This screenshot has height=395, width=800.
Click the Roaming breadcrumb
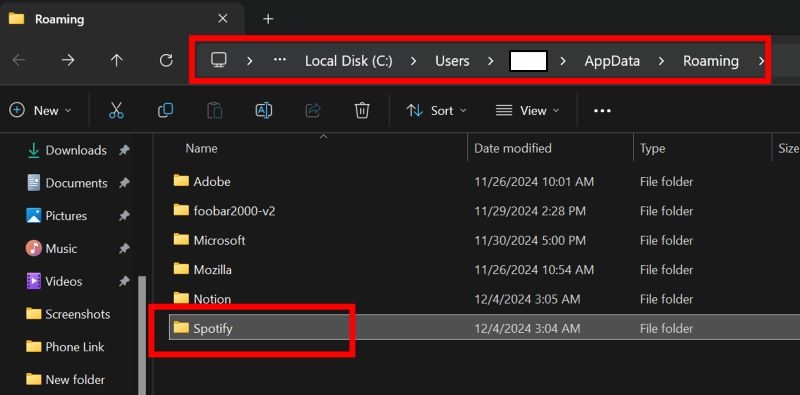point(711,61)
